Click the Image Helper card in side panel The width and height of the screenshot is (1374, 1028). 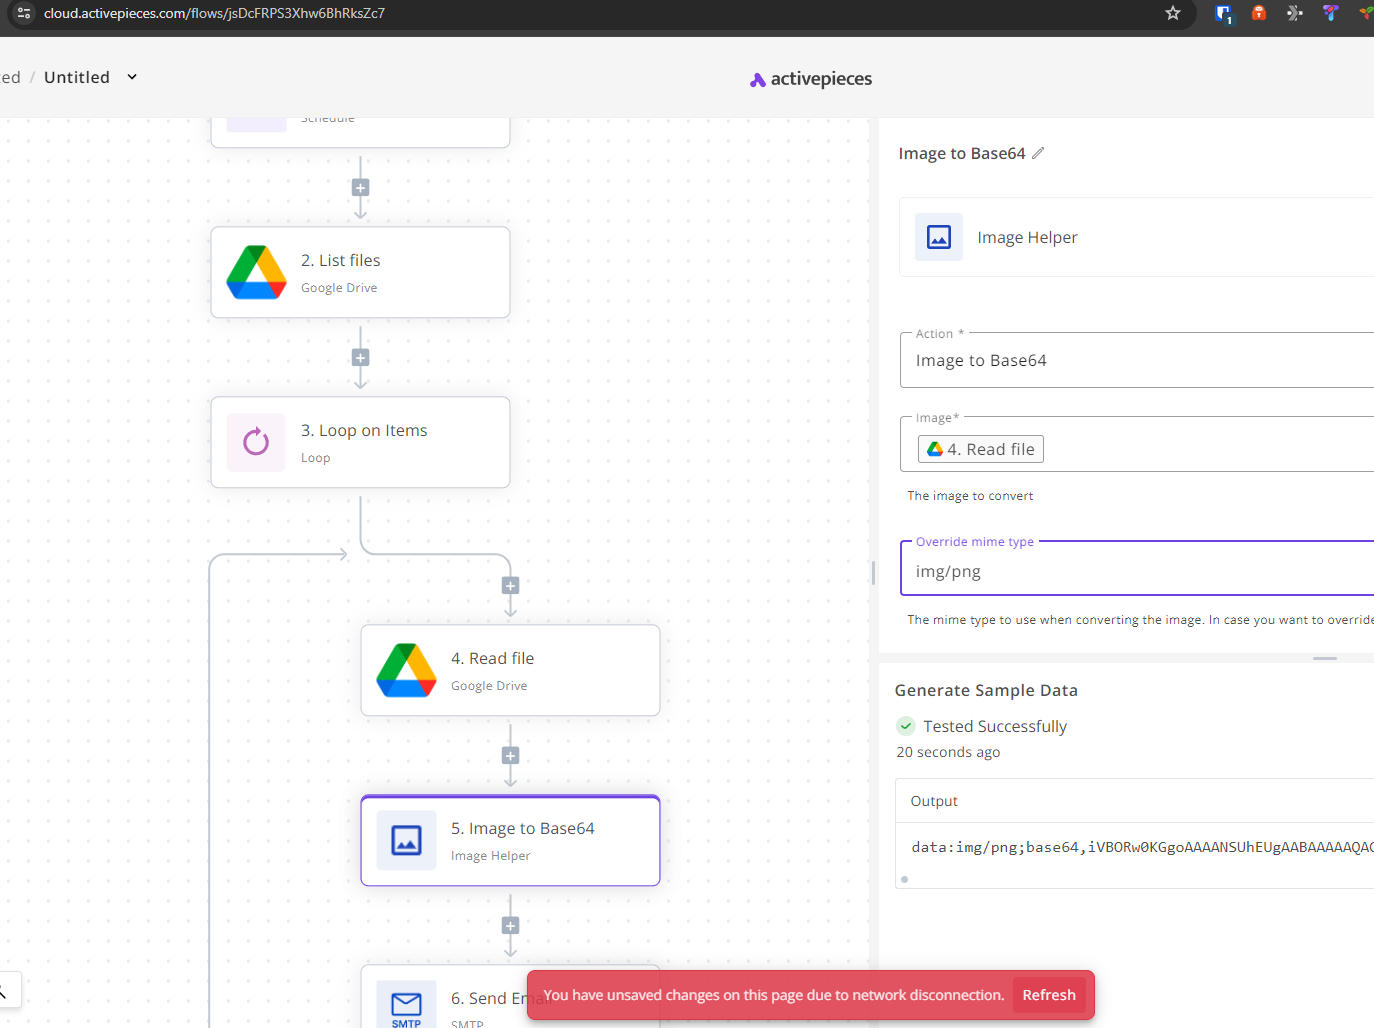click(x=1137, y=237)
